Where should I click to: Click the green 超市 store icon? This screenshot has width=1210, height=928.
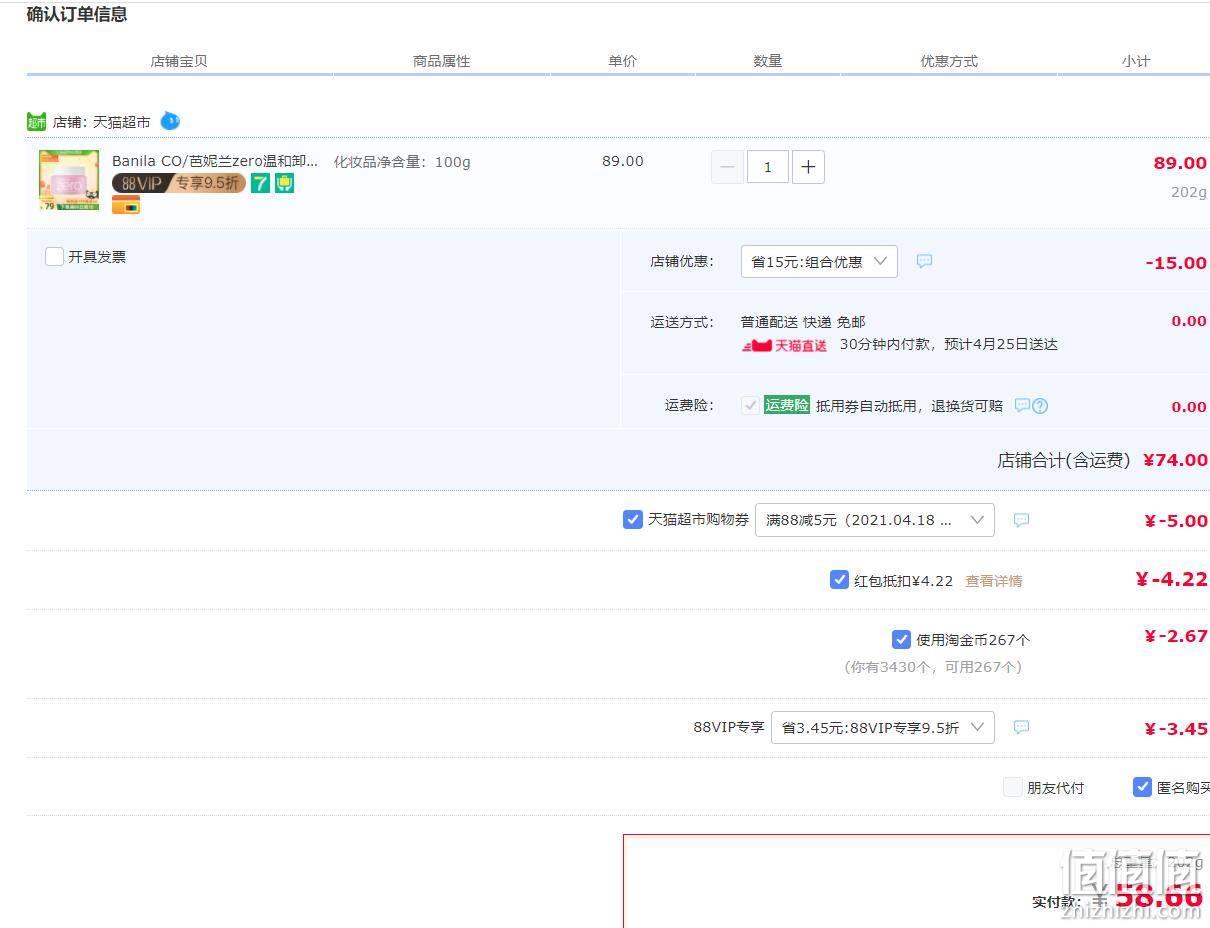(37, 122)
